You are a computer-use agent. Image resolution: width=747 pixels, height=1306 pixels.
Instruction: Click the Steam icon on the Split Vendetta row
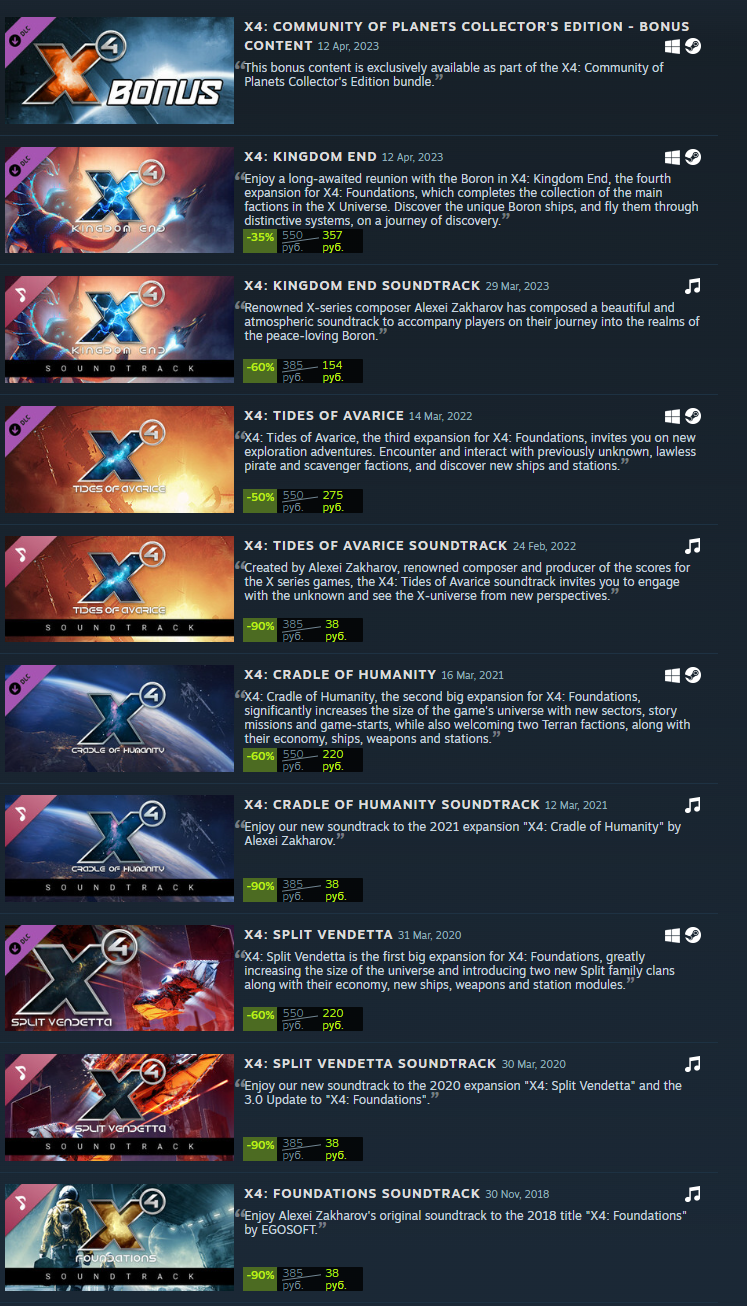(693, 935)
